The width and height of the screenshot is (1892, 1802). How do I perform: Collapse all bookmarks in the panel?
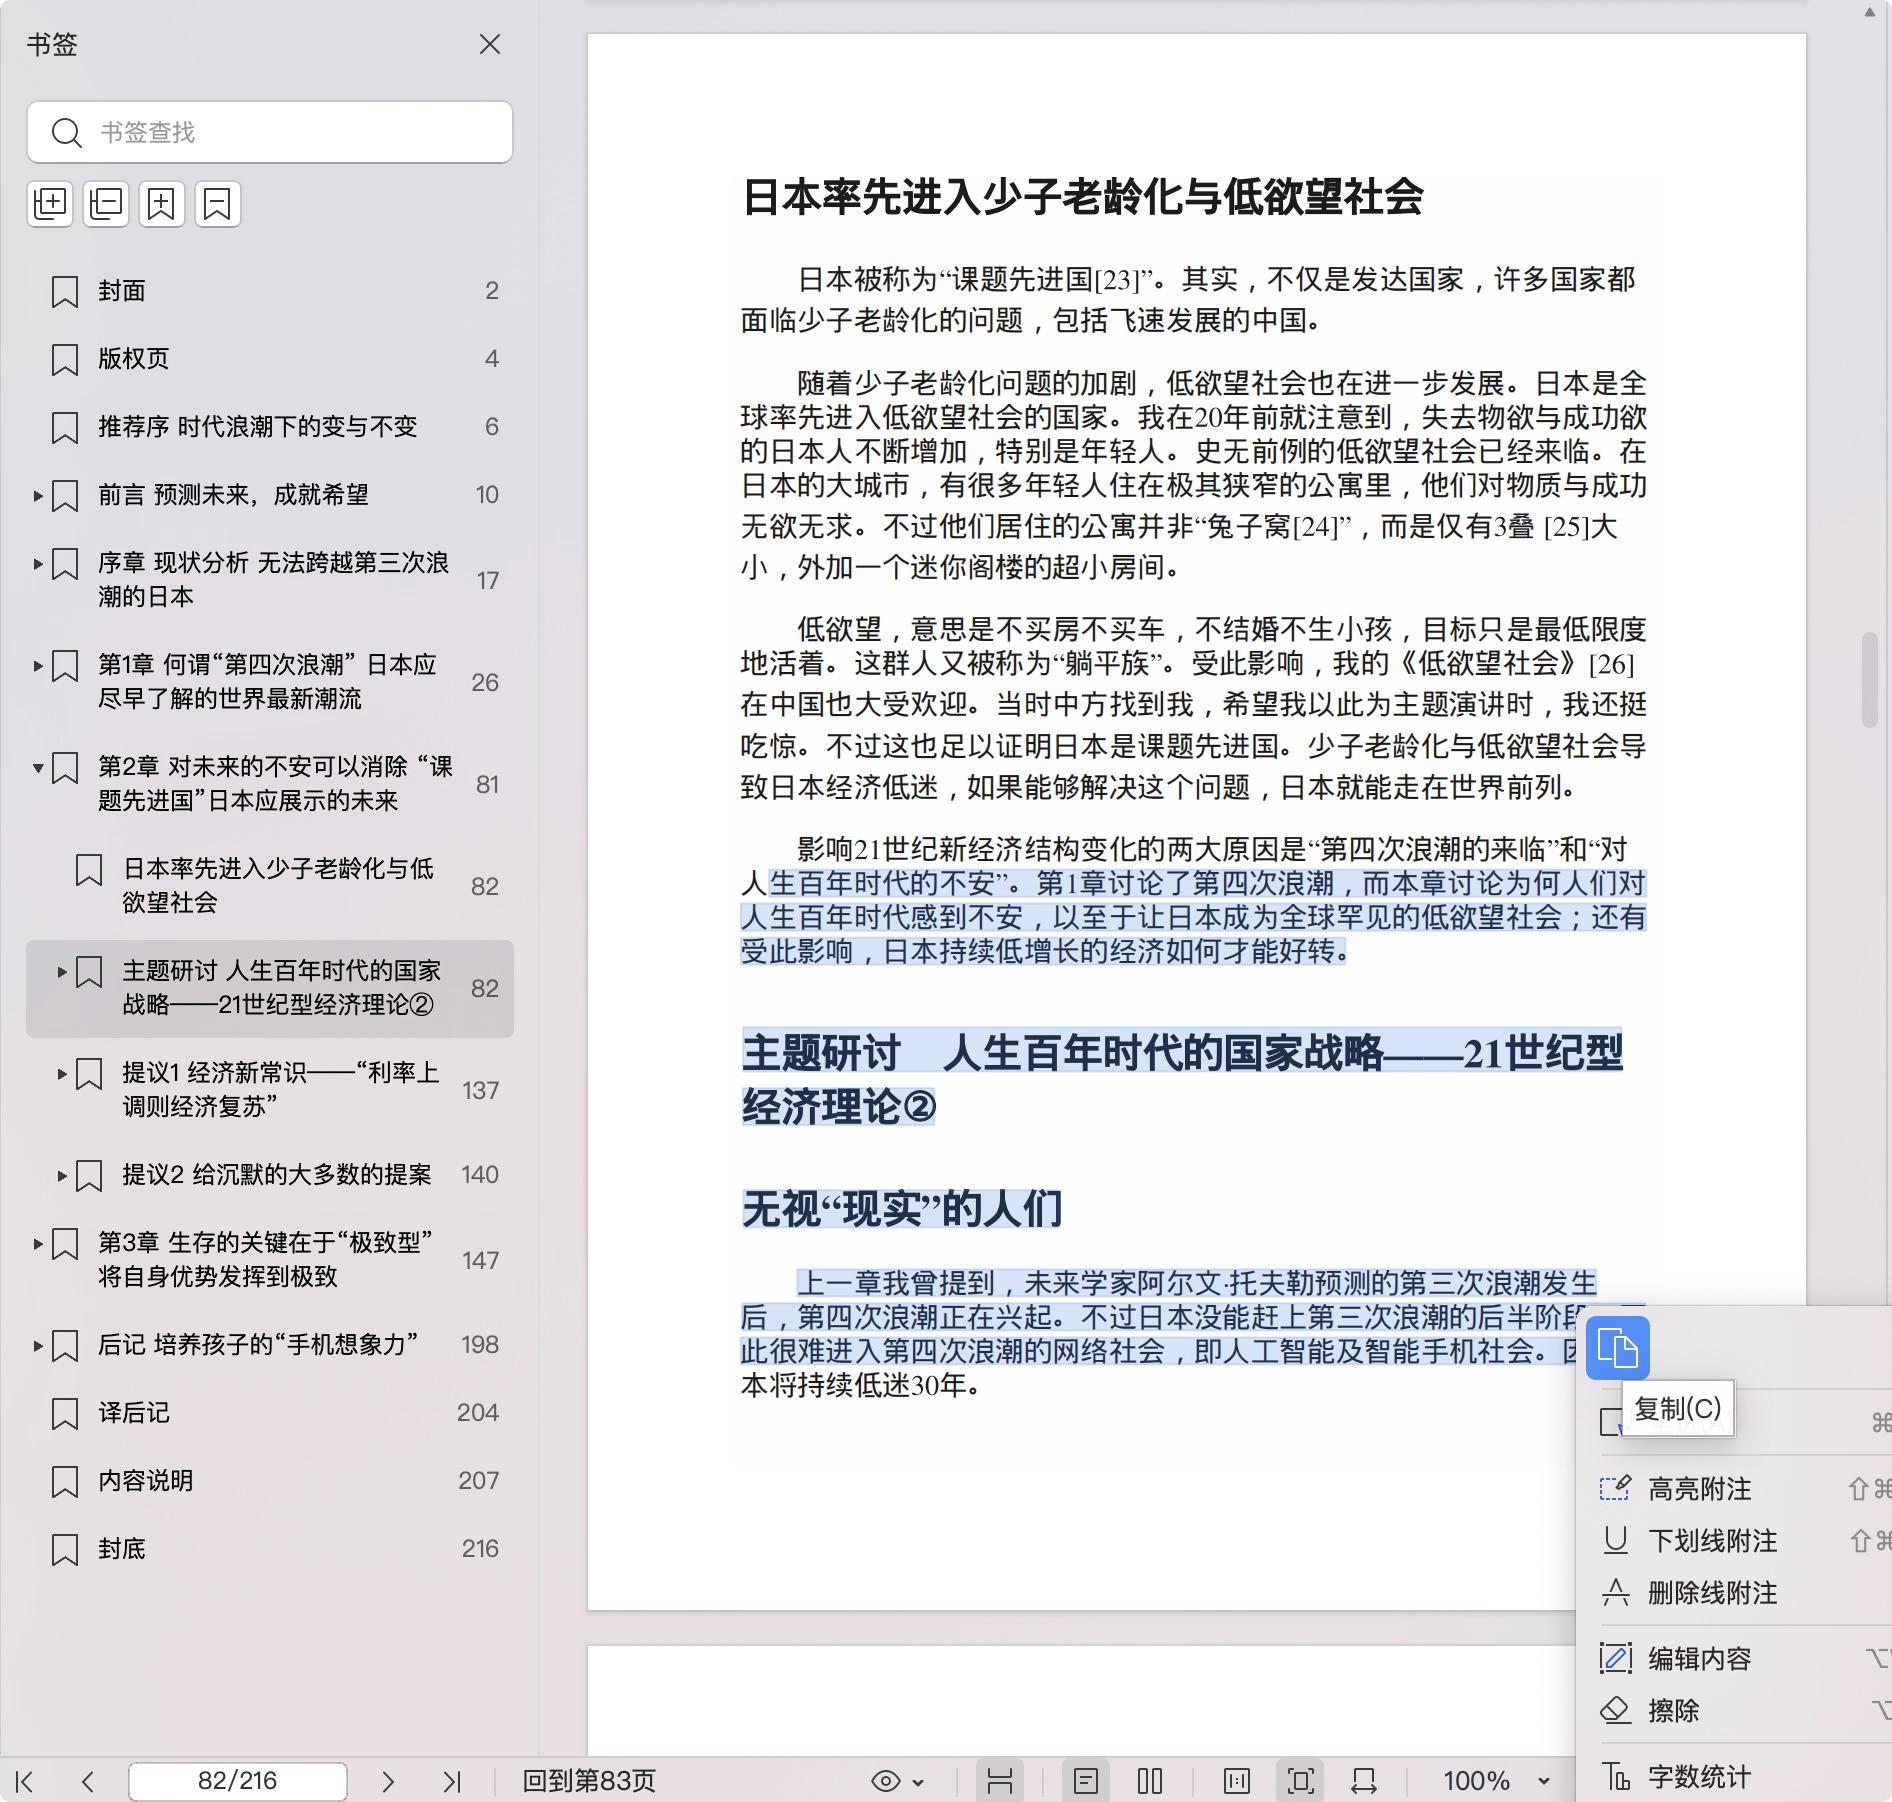pyautogui.click(x=106, y=204)
